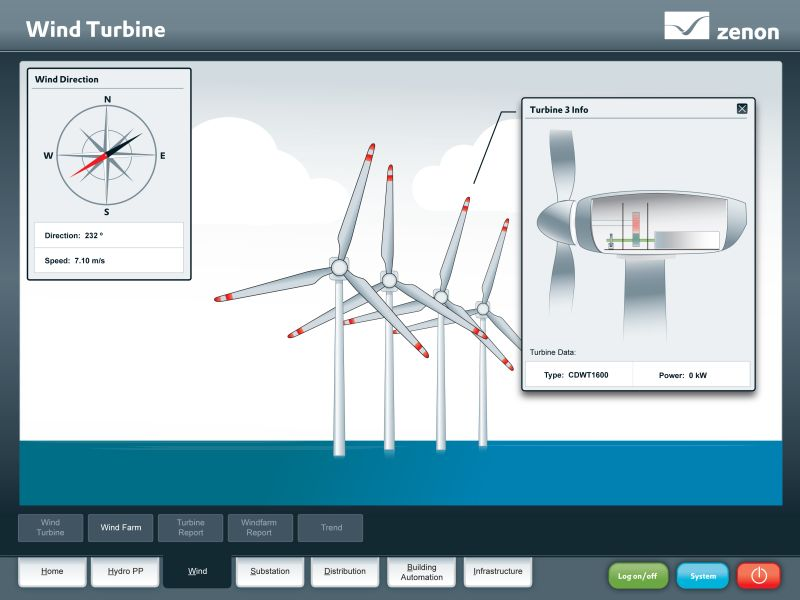Open the System panel
This screenshot has width=800, height=600.
(x=702, y=576)
